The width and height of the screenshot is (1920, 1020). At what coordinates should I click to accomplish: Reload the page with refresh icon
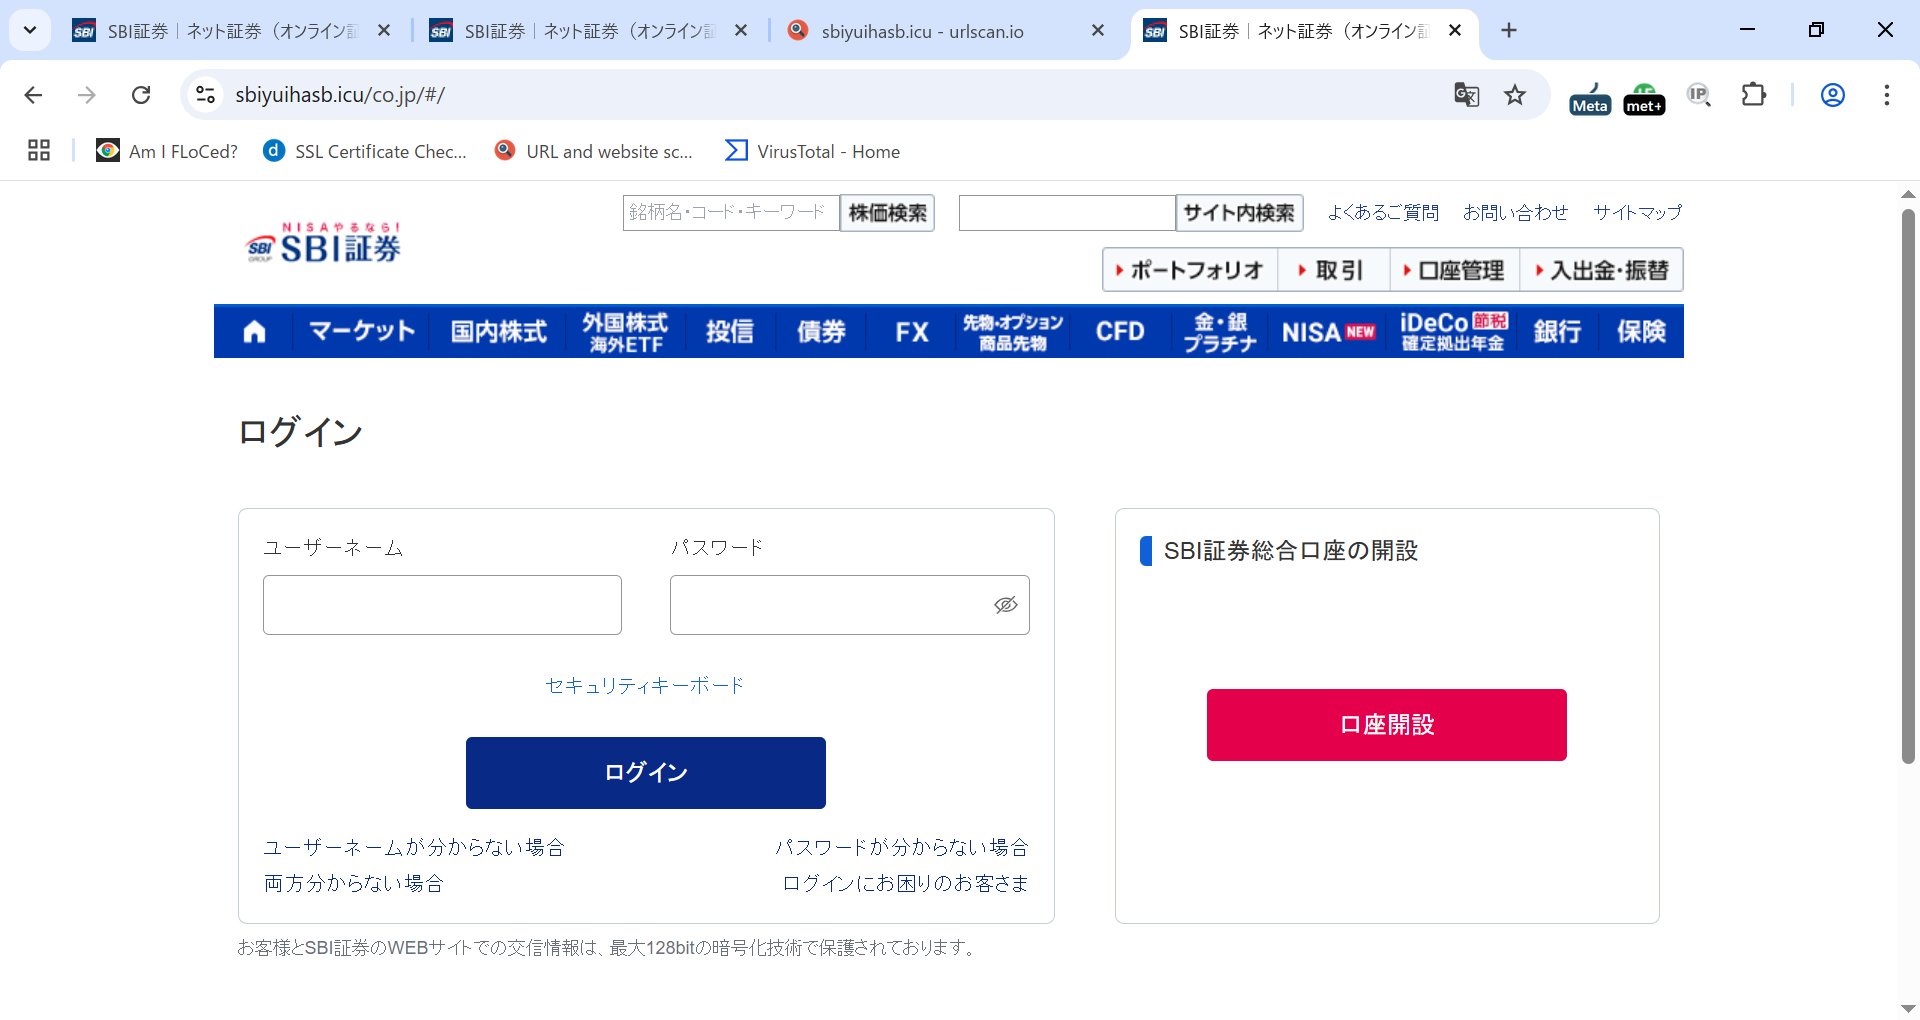point(141,95)
